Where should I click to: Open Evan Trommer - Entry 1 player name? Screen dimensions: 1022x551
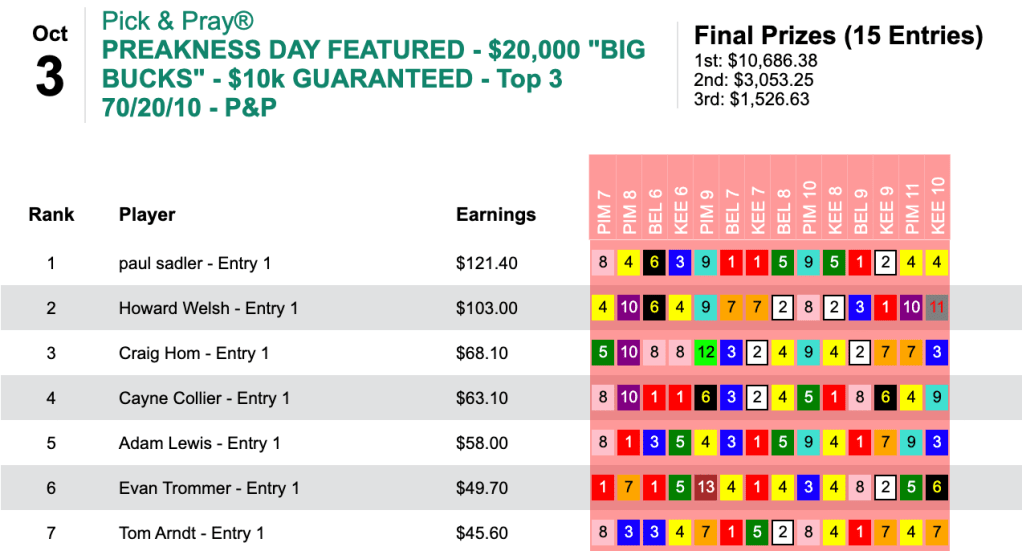(x=209, y=489)
